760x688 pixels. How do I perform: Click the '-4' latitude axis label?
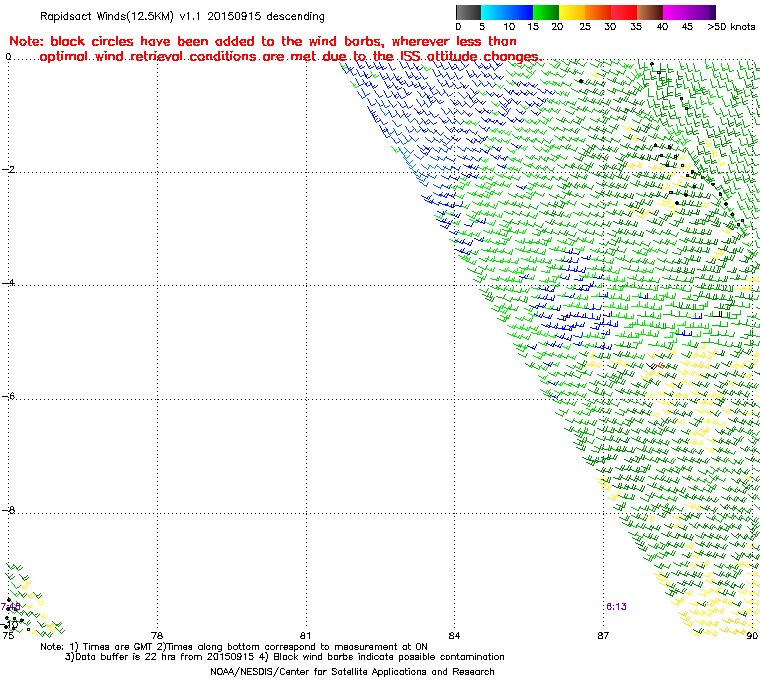[x=8, y=283]
